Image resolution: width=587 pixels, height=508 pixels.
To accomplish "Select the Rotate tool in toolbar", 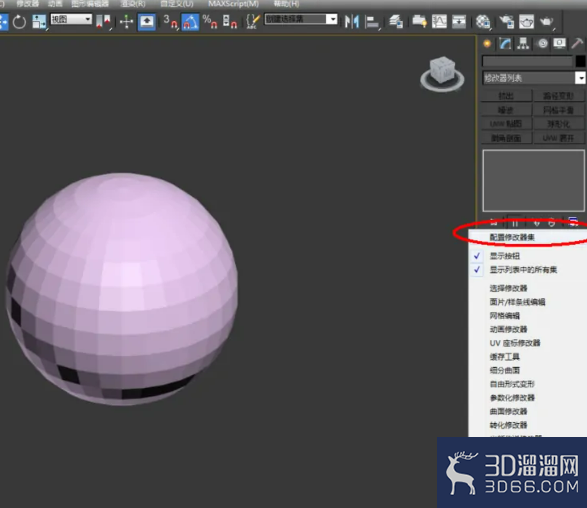I will pyautogui.click(x=19, y=22).
